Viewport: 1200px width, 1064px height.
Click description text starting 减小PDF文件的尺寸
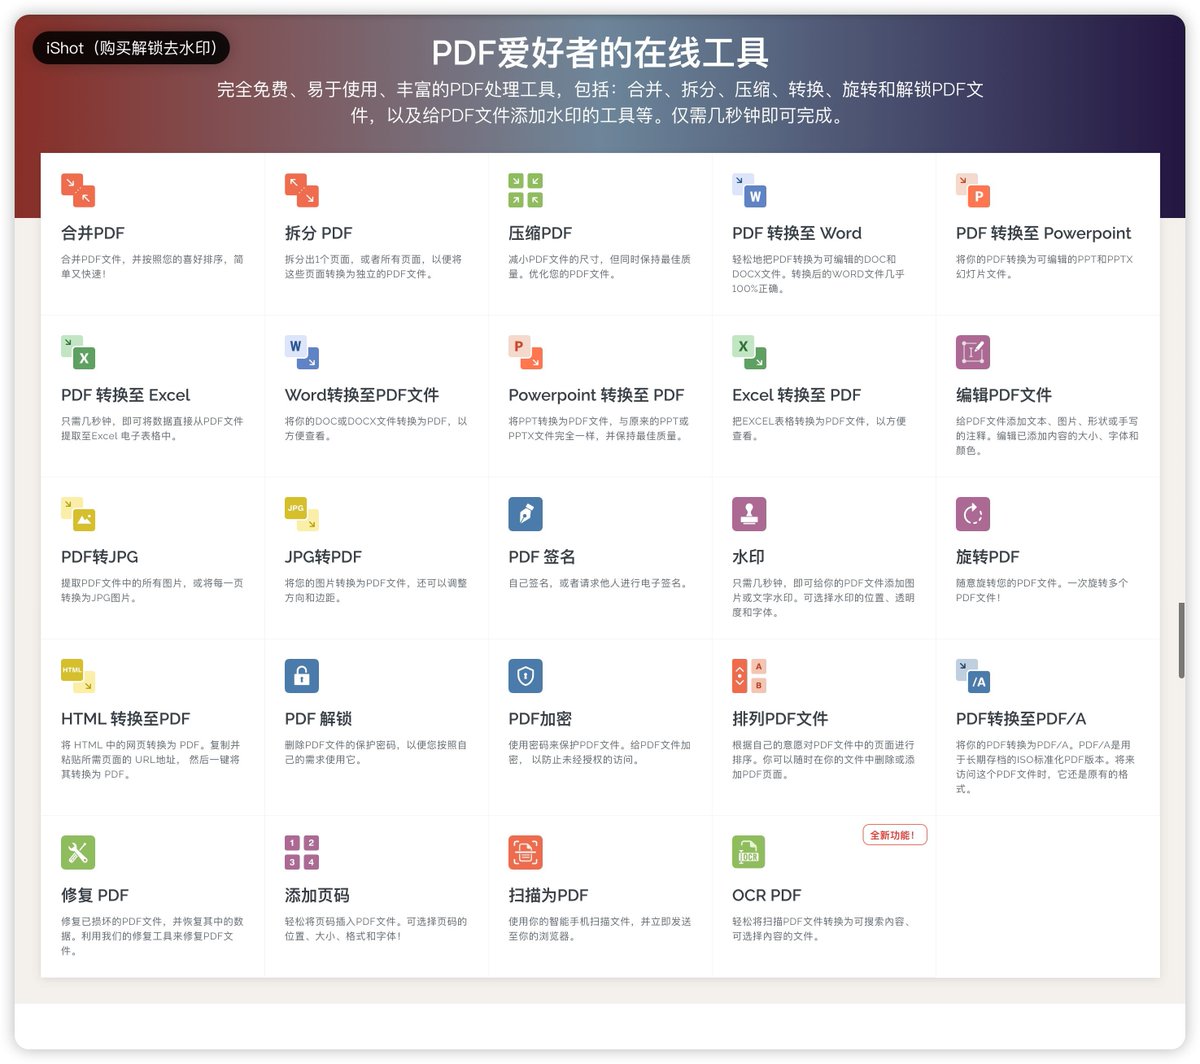(x=600, y=266)
